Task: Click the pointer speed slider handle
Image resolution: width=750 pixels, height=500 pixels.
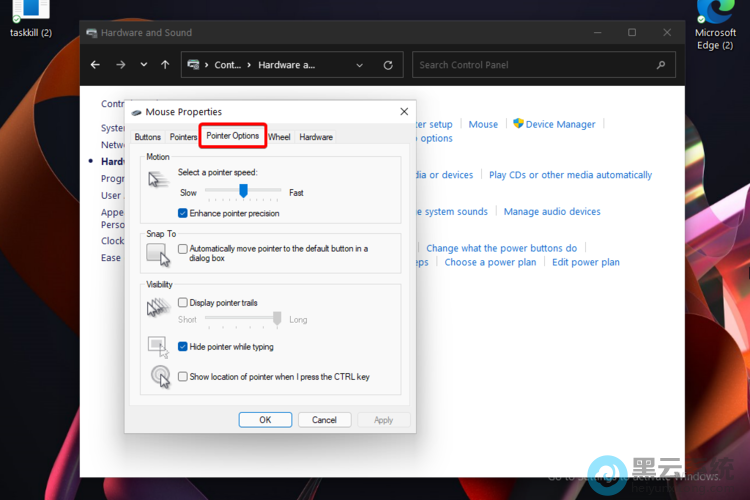Action: 243,190
